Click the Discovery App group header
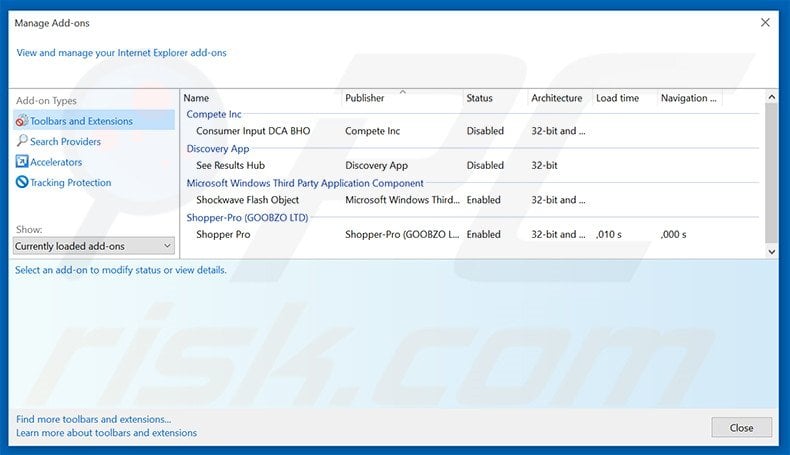Image resolution: width=790 pixels, height=455 pixels. coord(218,149)
